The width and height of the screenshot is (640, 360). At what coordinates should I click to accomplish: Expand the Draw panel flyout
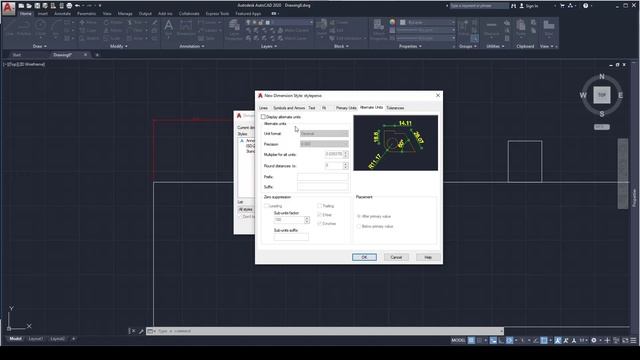point(40,46)
